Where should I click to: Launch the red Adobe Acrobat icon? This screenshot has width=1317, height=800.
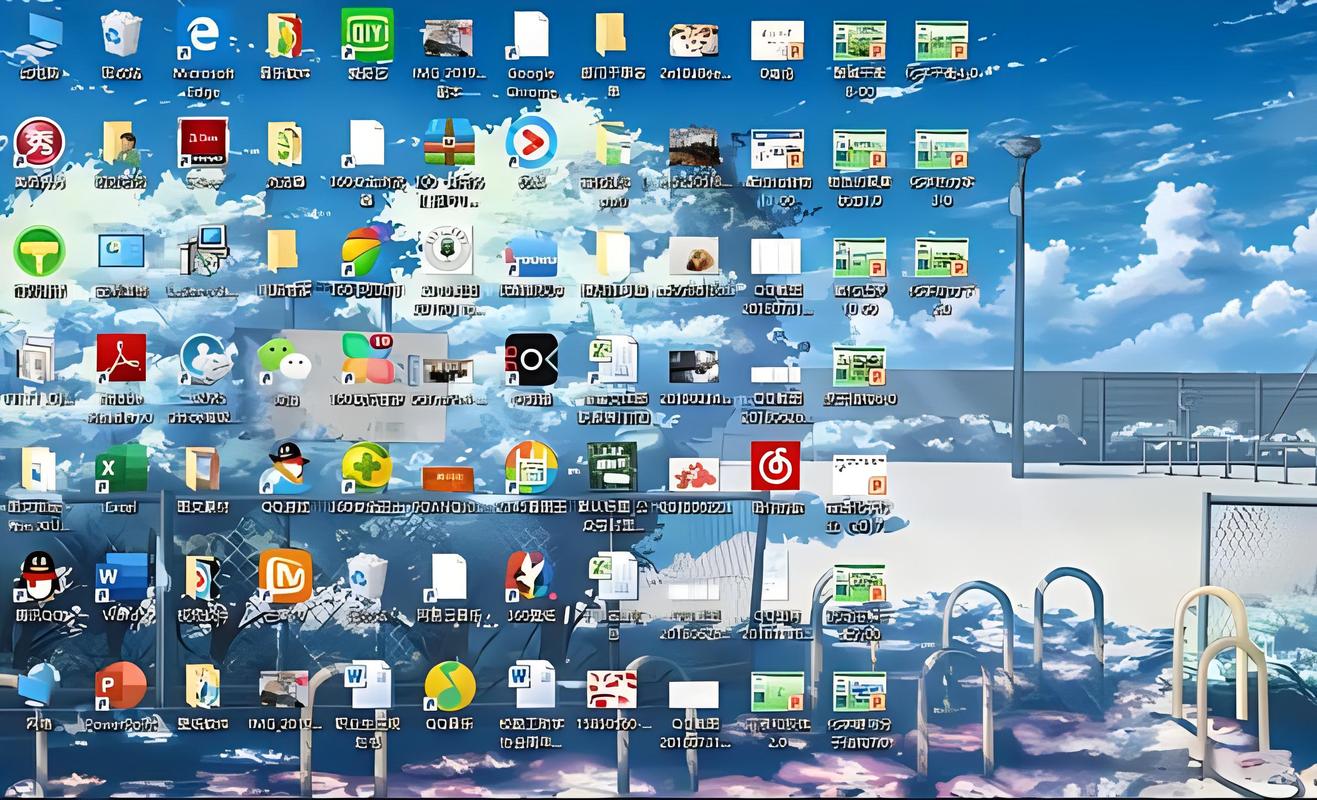pyautogui.click(x=121, y=358)
